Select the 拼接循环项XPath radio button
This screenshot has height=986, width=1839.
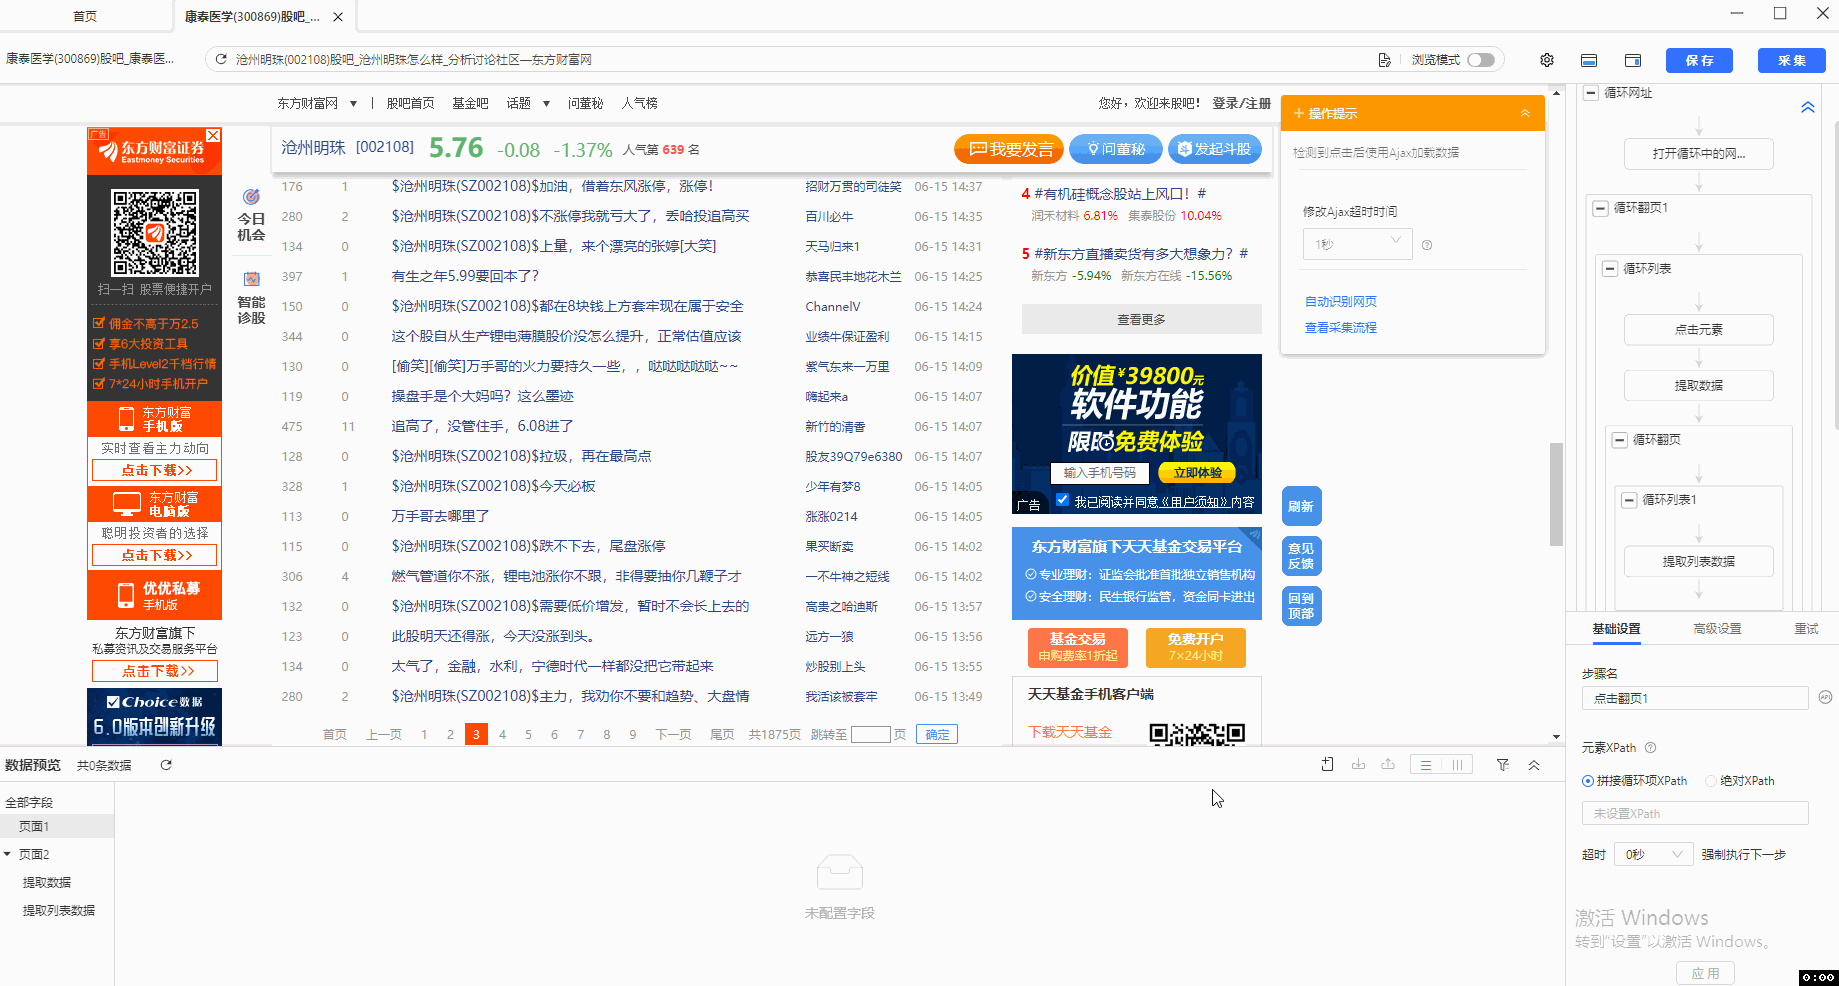pos(1588,781)
